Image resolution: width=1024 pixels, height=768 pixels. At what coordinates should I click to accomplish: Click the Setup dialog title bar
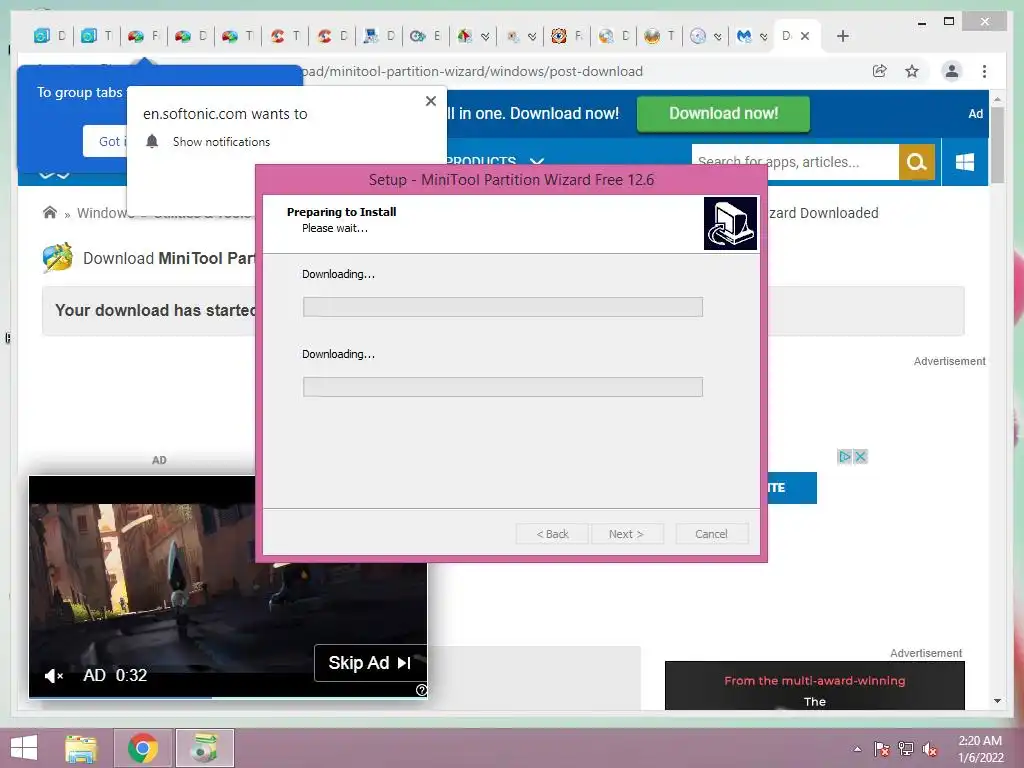[511, 180]
